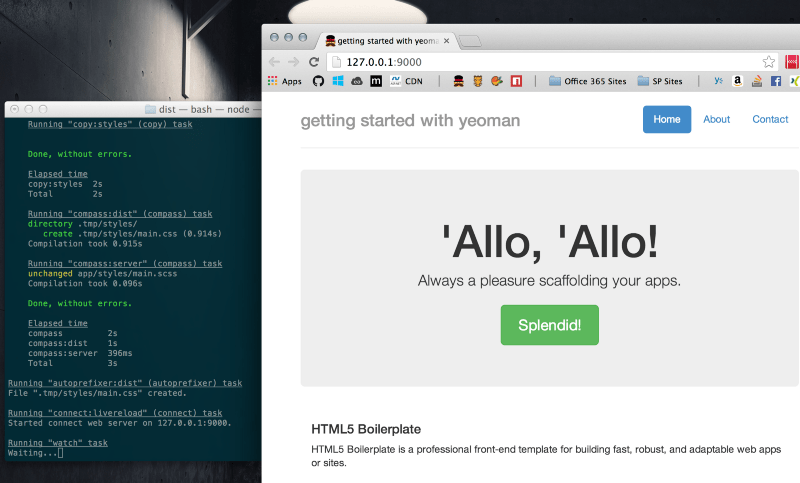The image size is (800, 483).
Task: Bookmark this page with the star icon
Action: click(x=768, y=61)
